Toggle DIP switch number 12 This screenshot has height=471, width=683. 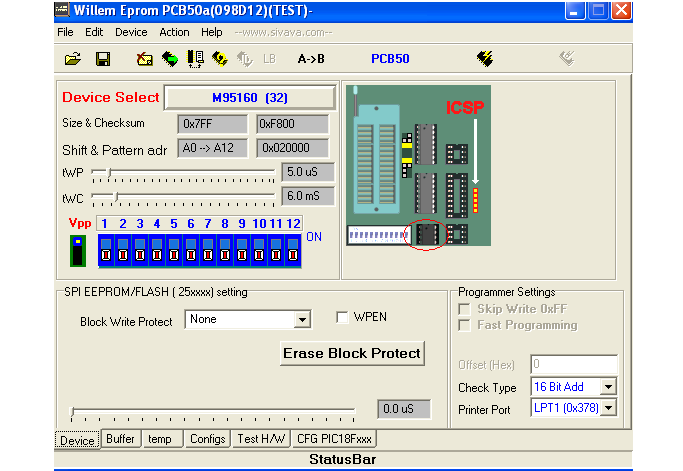pos(293,250)
